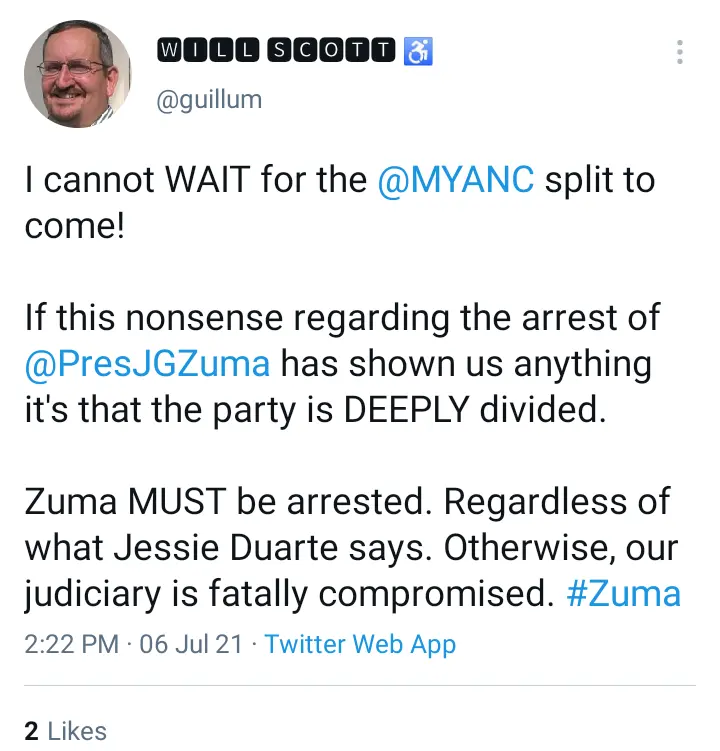Image resolution: width=720 pixels, height=751 pixels.
Task: Open the Twitter Web App source link
Action: tap(360, 644)
